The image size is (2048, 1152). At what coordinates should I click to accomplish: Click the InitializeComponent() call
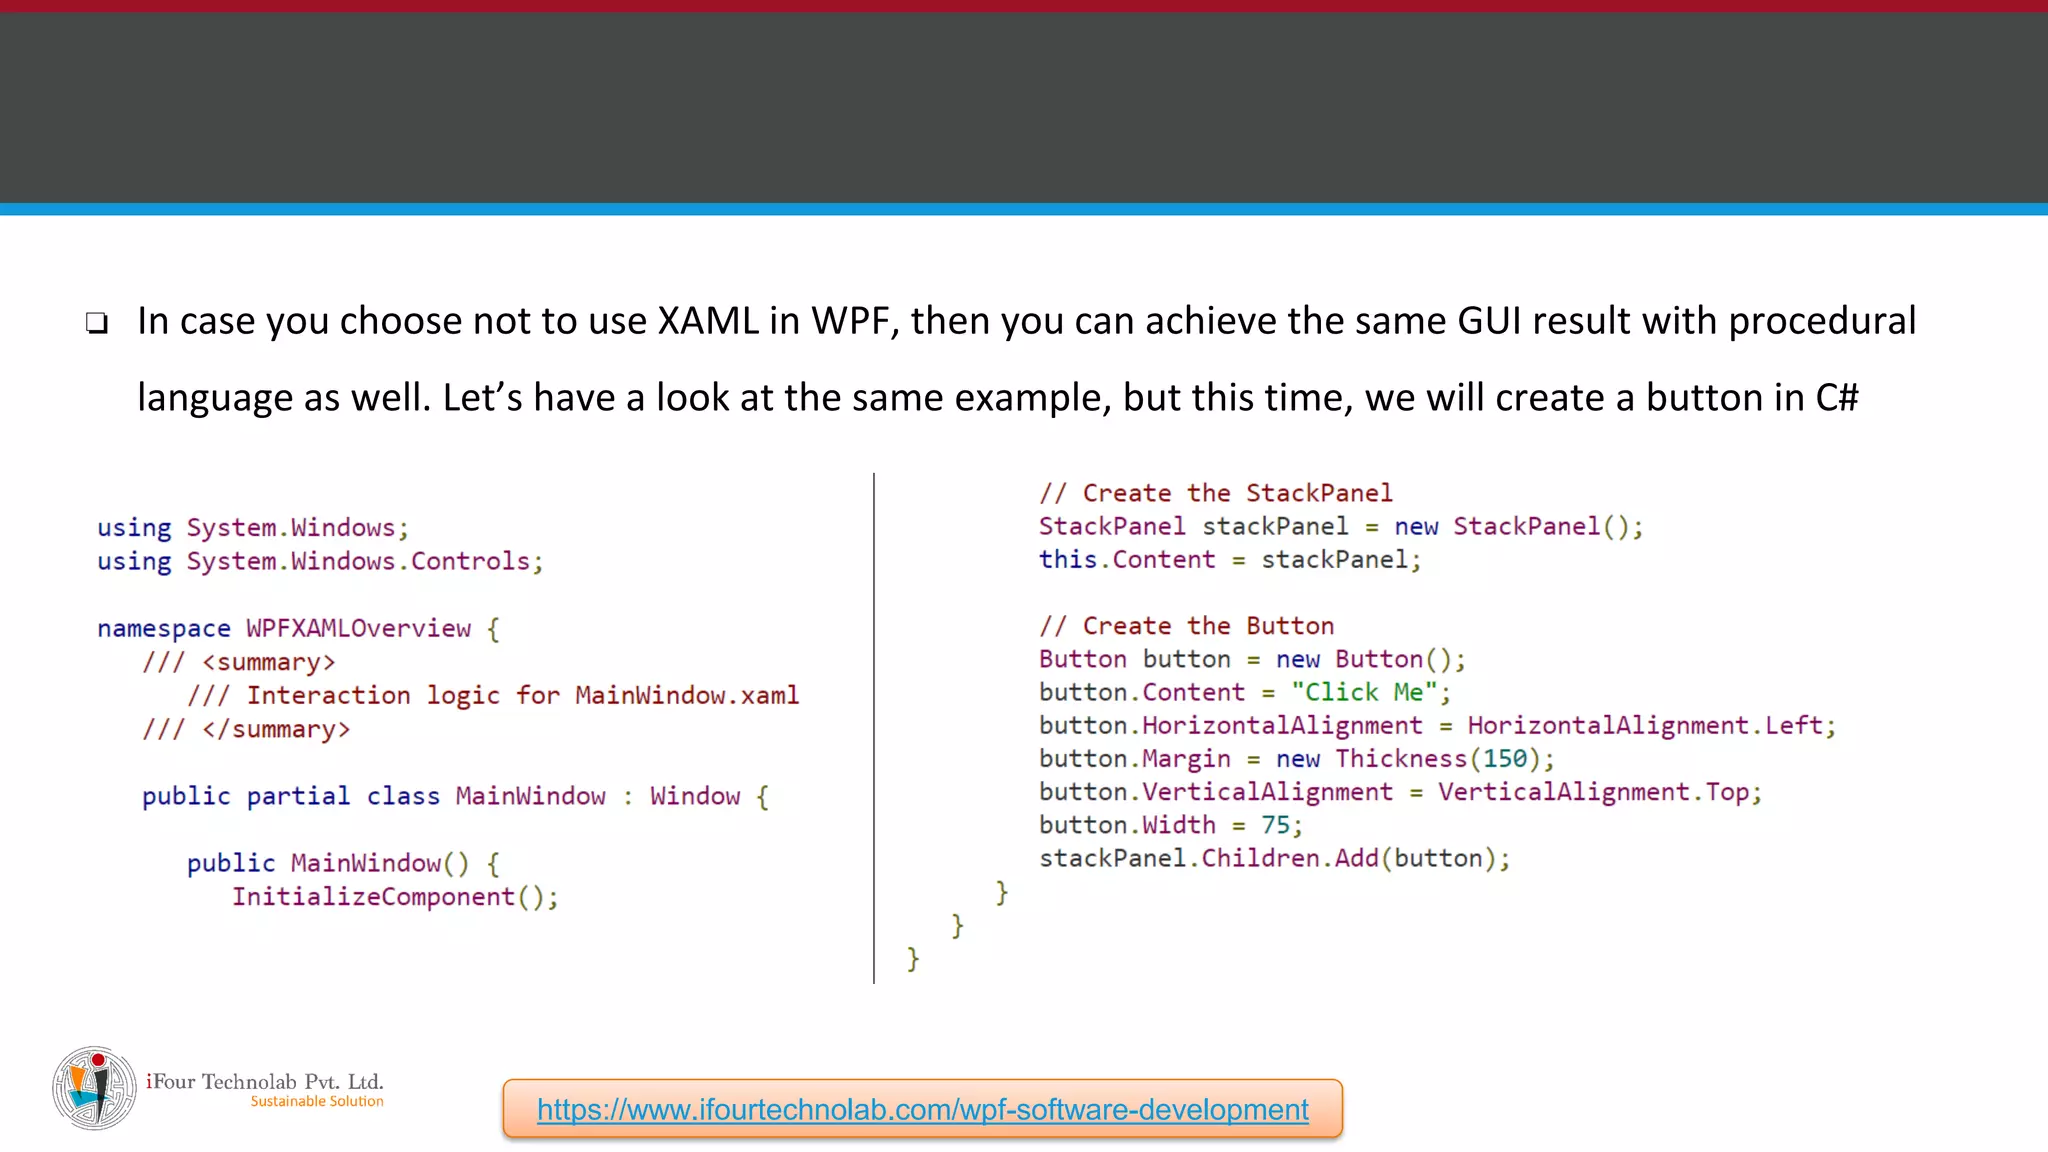click(395, 896)
